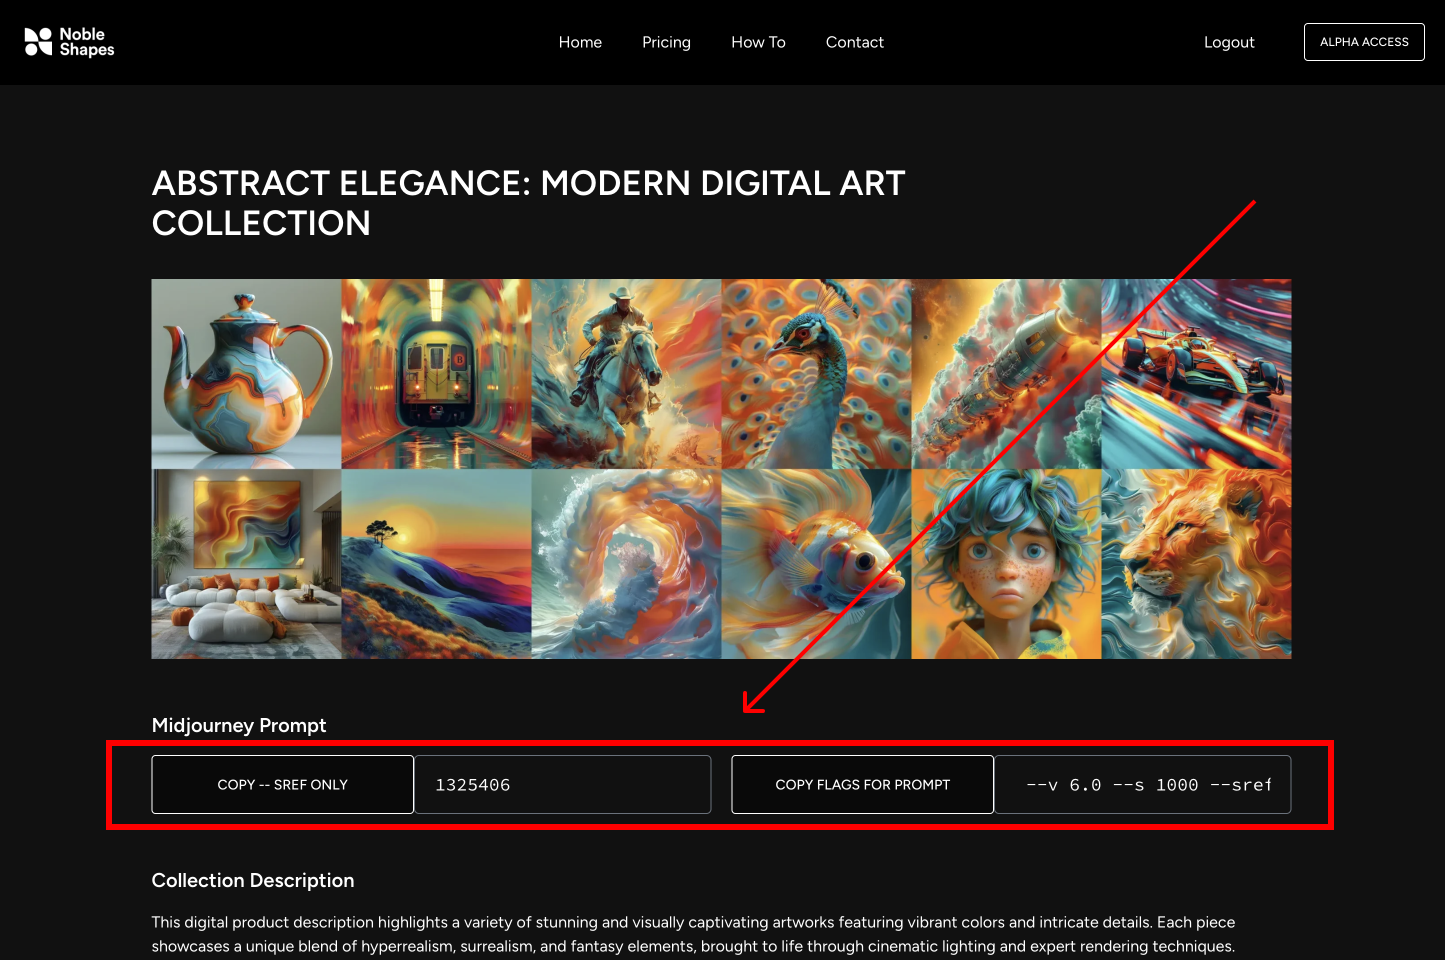Open the peacock artwork thumbnail
Screen dimensions: 1445x960
point(816,373)
